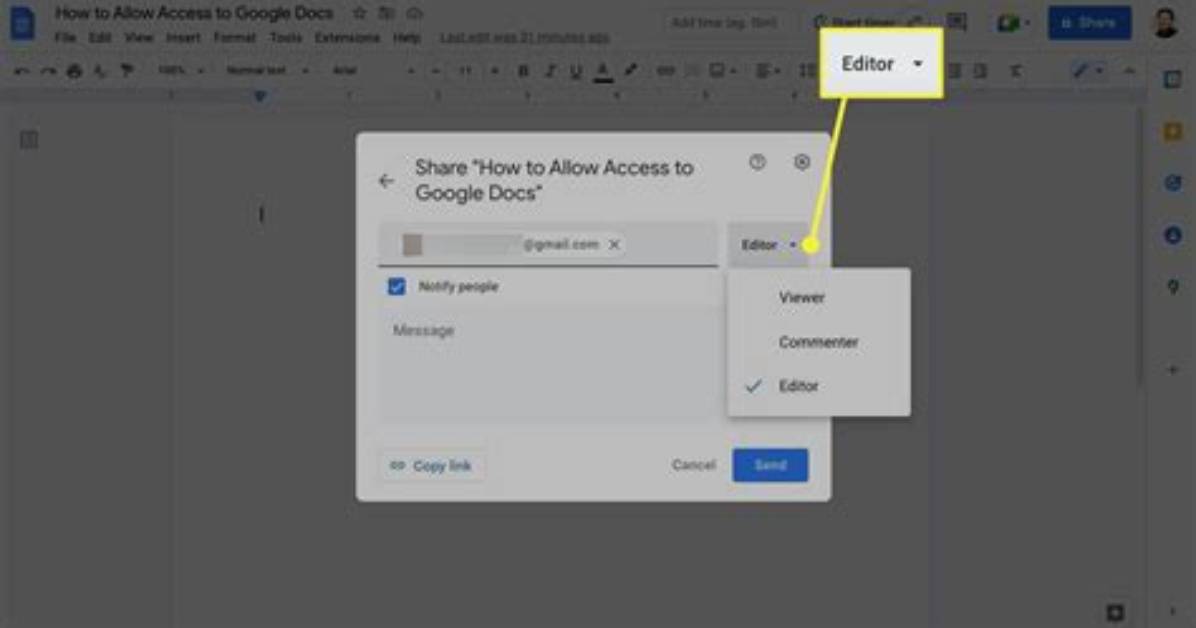Go back using the share dialog arrow
The image size is (1196, 628).
pos(386,181)
